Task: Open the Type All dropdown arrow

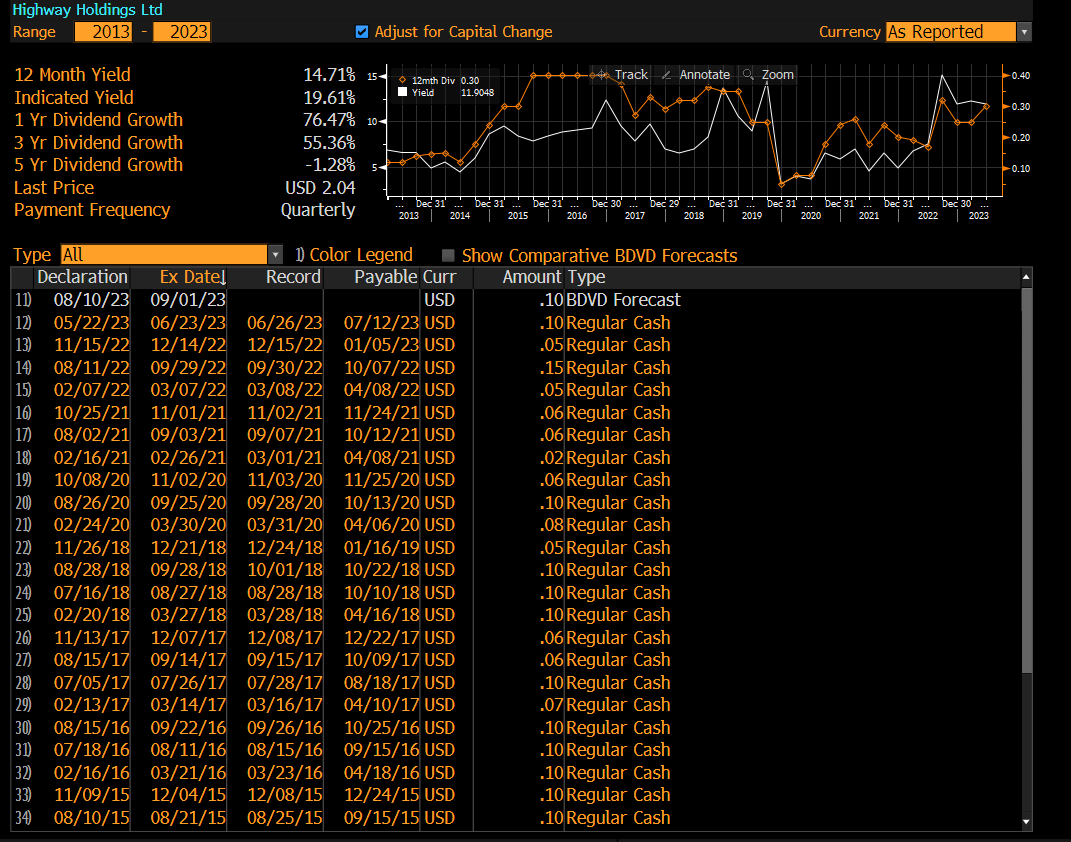Action: tap(275, 255)
